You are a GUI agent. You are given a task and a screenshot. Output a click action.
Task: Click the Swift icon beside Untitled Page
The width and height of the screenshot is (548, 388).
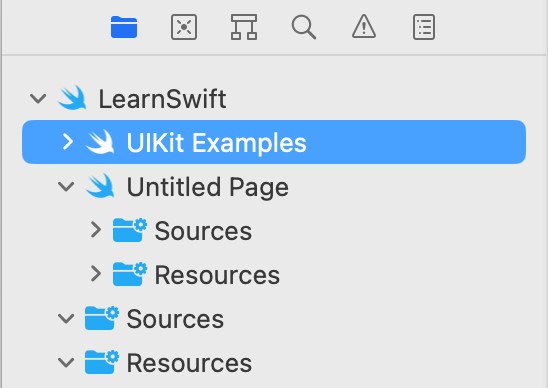[100, 186]
